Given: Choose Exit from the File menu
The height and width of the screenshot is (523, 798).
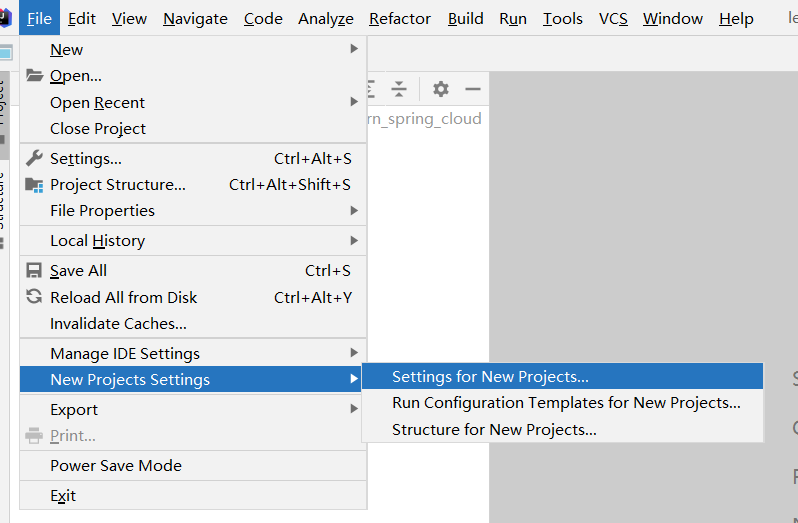Looking at the screenshot, I should (63, 495).
